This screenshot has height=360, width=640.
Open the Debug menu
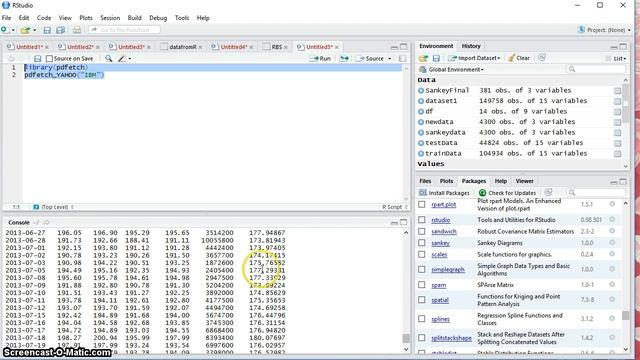click(x=158, y=18)
